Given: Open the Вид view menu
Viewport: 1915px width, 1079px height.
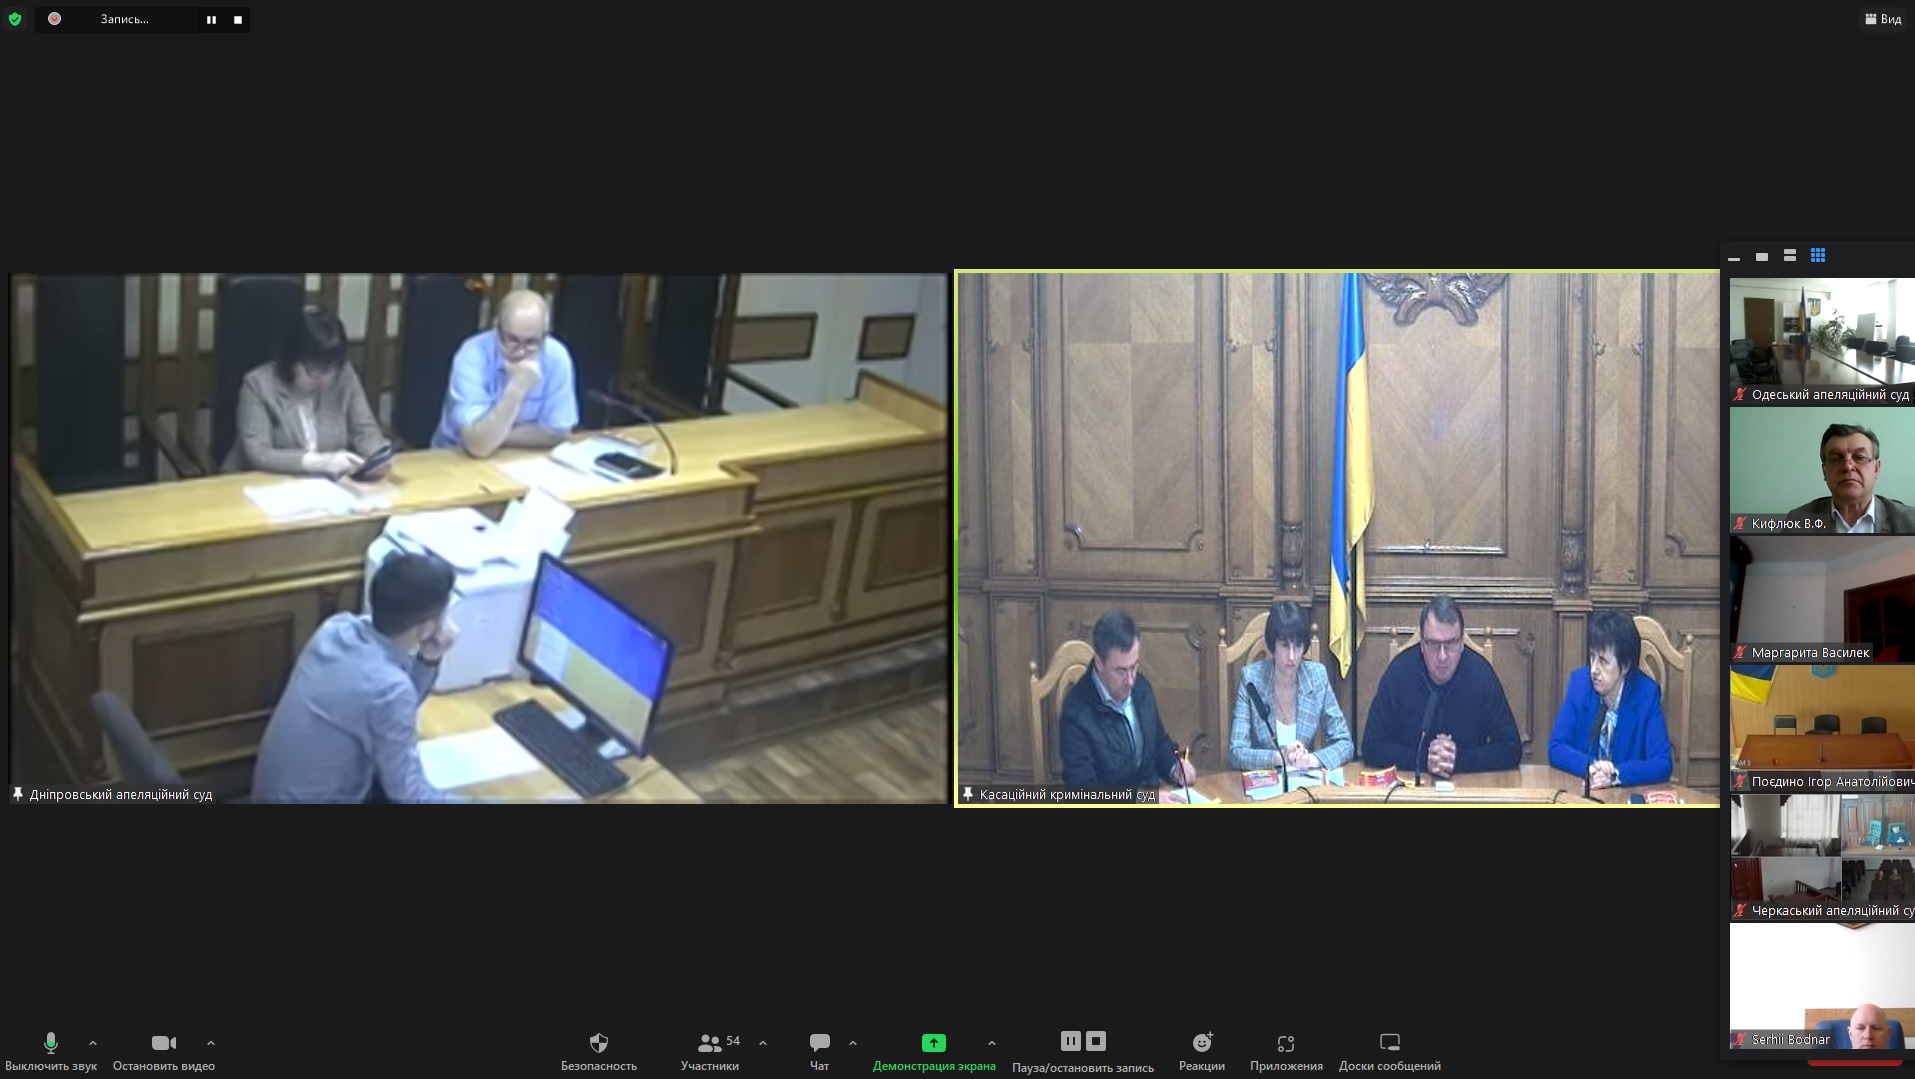Looking at the screenshot, I should (x=1883, y=19).
